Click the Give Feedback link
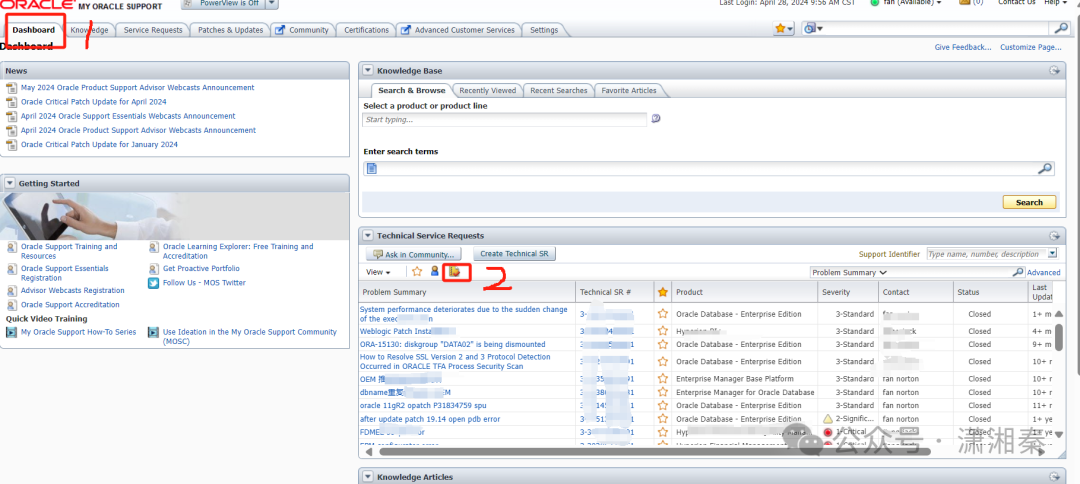The height and width of the screenshot is (484, 1080). coord(963,48)
